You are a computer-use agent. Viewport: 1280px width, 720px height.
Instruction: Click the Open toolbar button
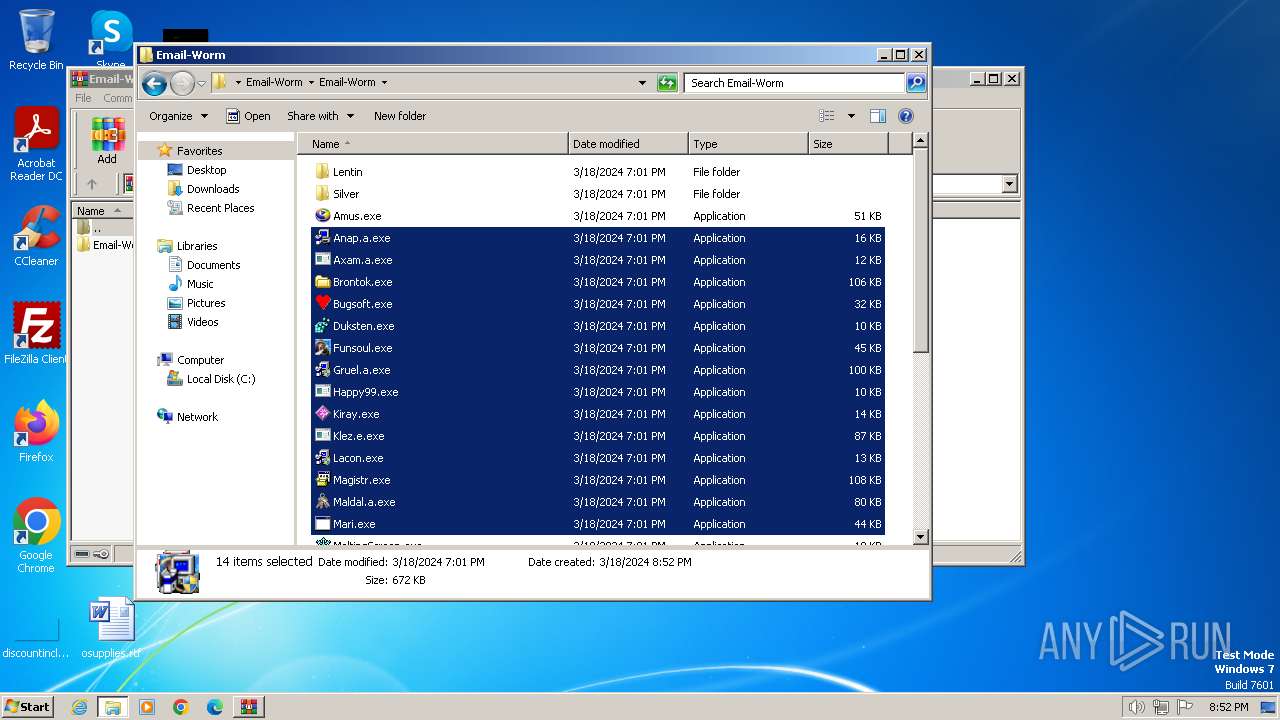click(x=248, y=116)
